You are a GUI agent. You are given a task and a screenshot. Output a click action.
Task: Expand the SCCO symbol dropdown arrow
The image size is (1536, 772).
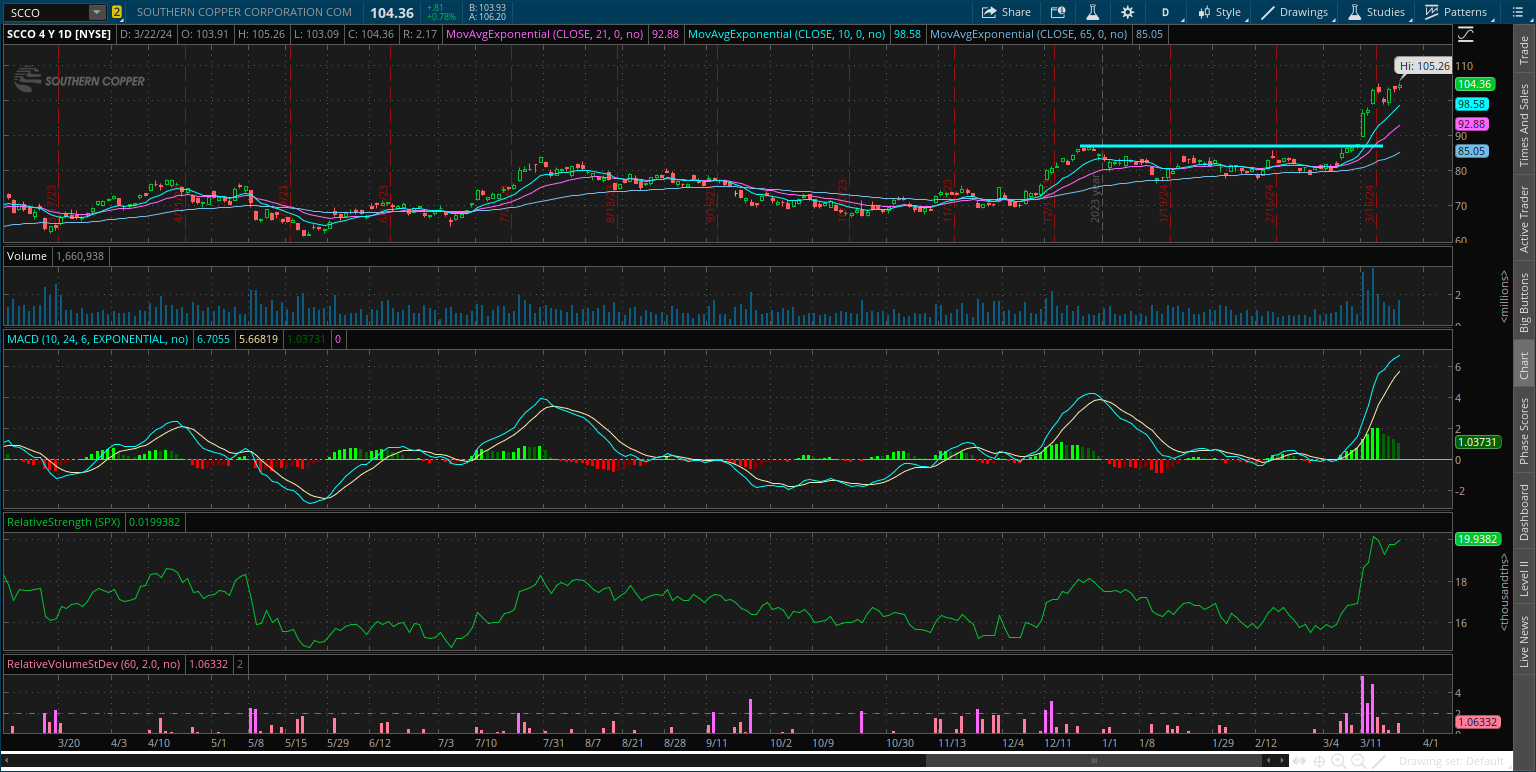click(x=96, y=12)
